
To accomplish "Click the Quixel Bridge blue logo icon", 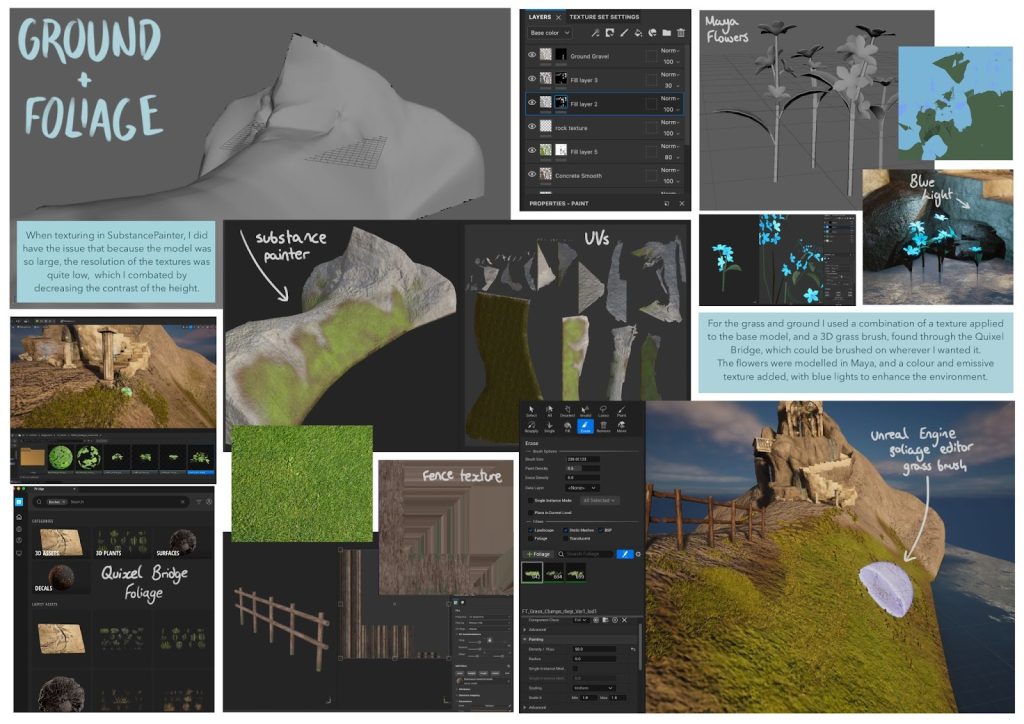I will (19, 501).
